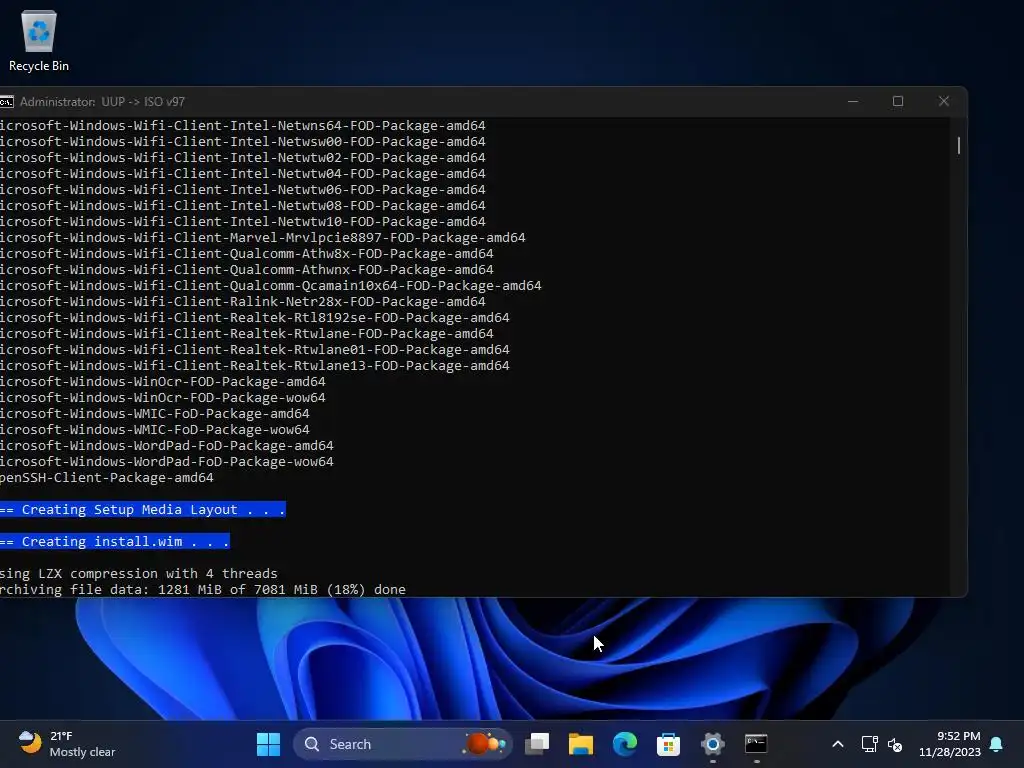
Task: Click the 'LZX compression with 4 threads' line
Action: pyautogui.click(x=138, y=573)
